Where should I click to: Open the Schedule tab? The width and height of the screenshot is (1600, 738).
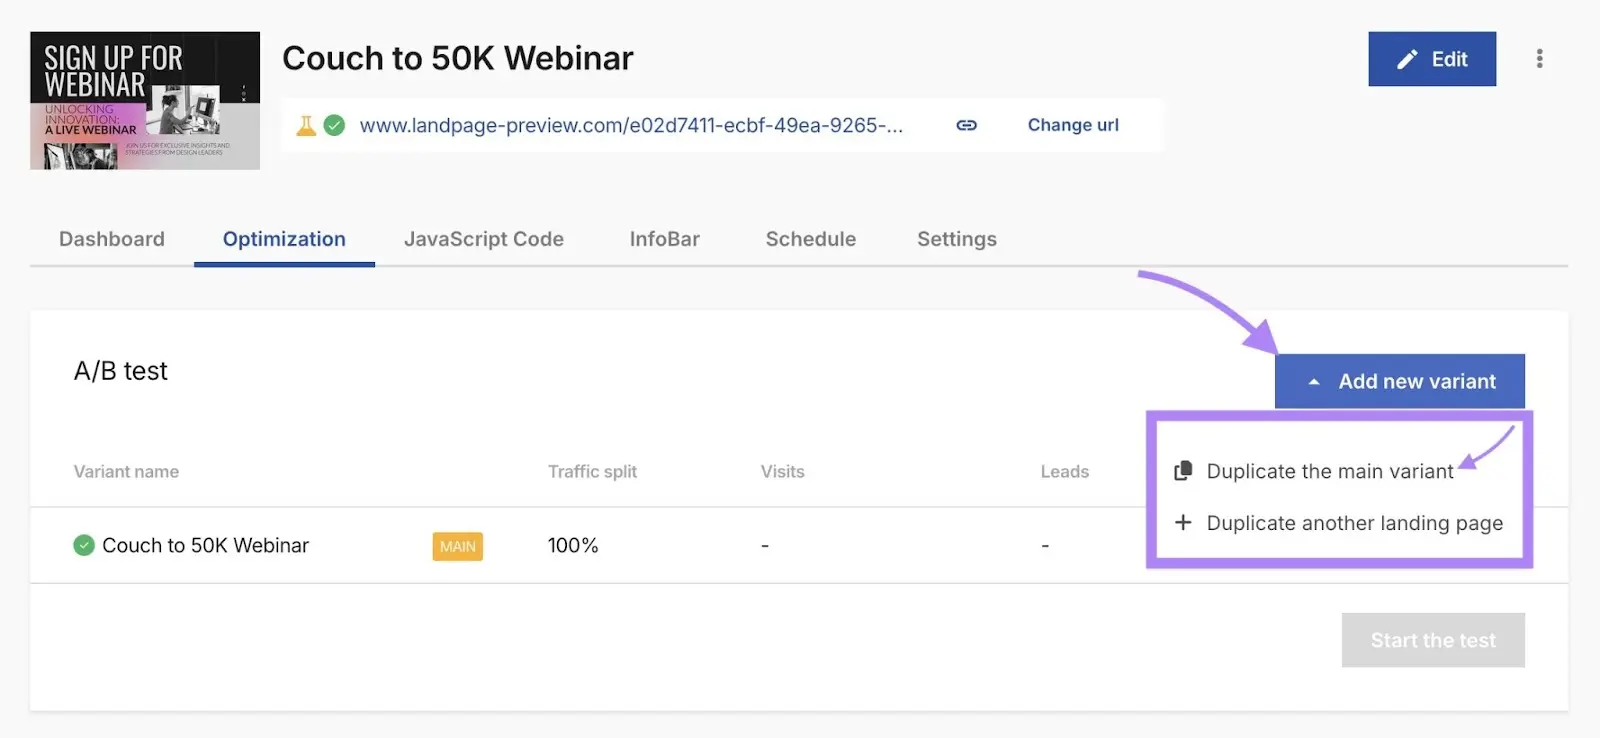coord(811,239)
